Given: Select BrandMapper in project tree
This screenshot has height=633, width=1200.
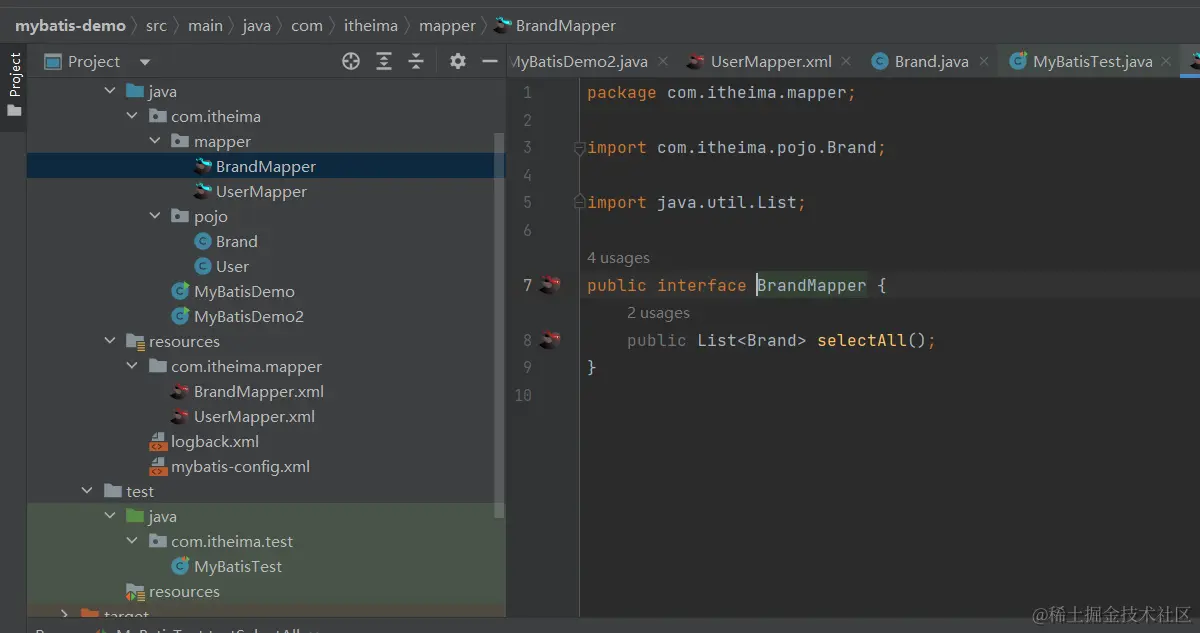Looking at the screenshot, I should click(x=266, y=166).
